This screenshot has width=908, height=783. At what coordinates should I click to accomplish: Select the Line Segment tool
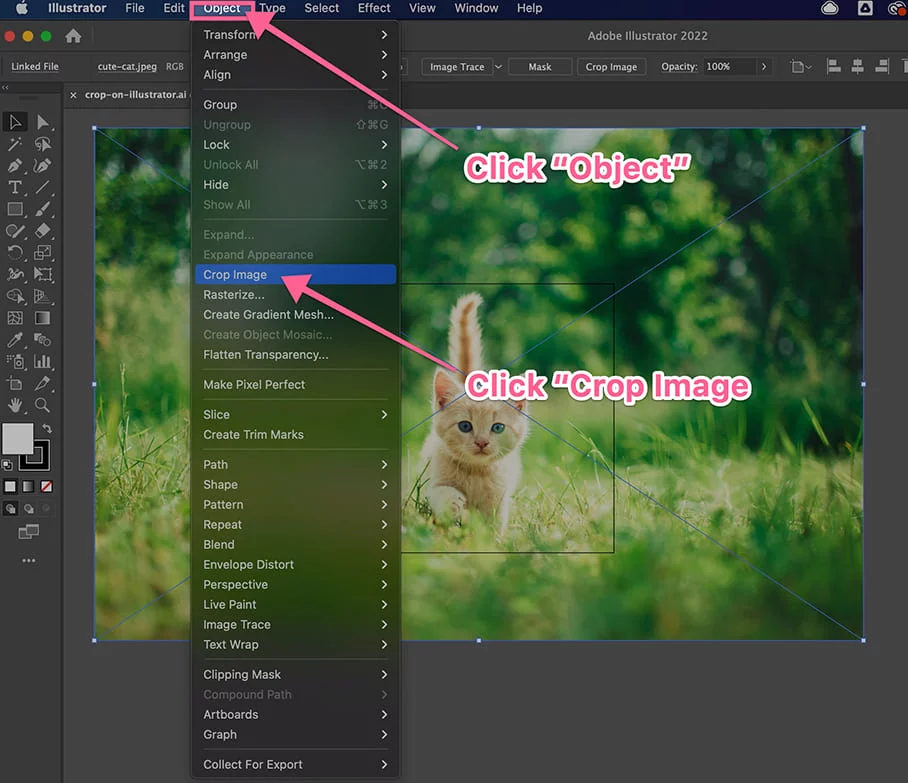tap(42, 187)
